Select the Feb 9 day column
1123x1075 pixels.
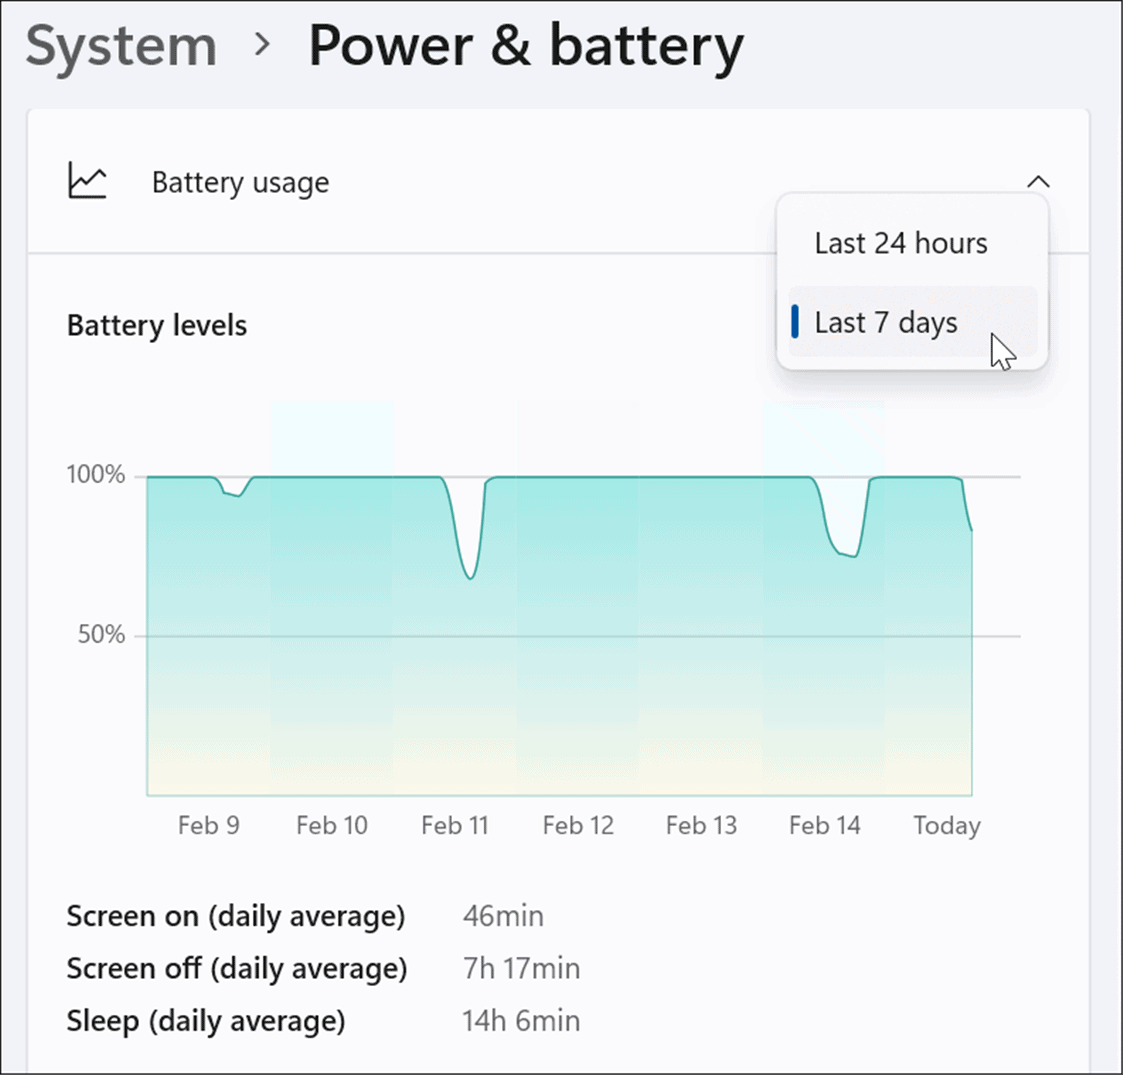tap(208, 598)
